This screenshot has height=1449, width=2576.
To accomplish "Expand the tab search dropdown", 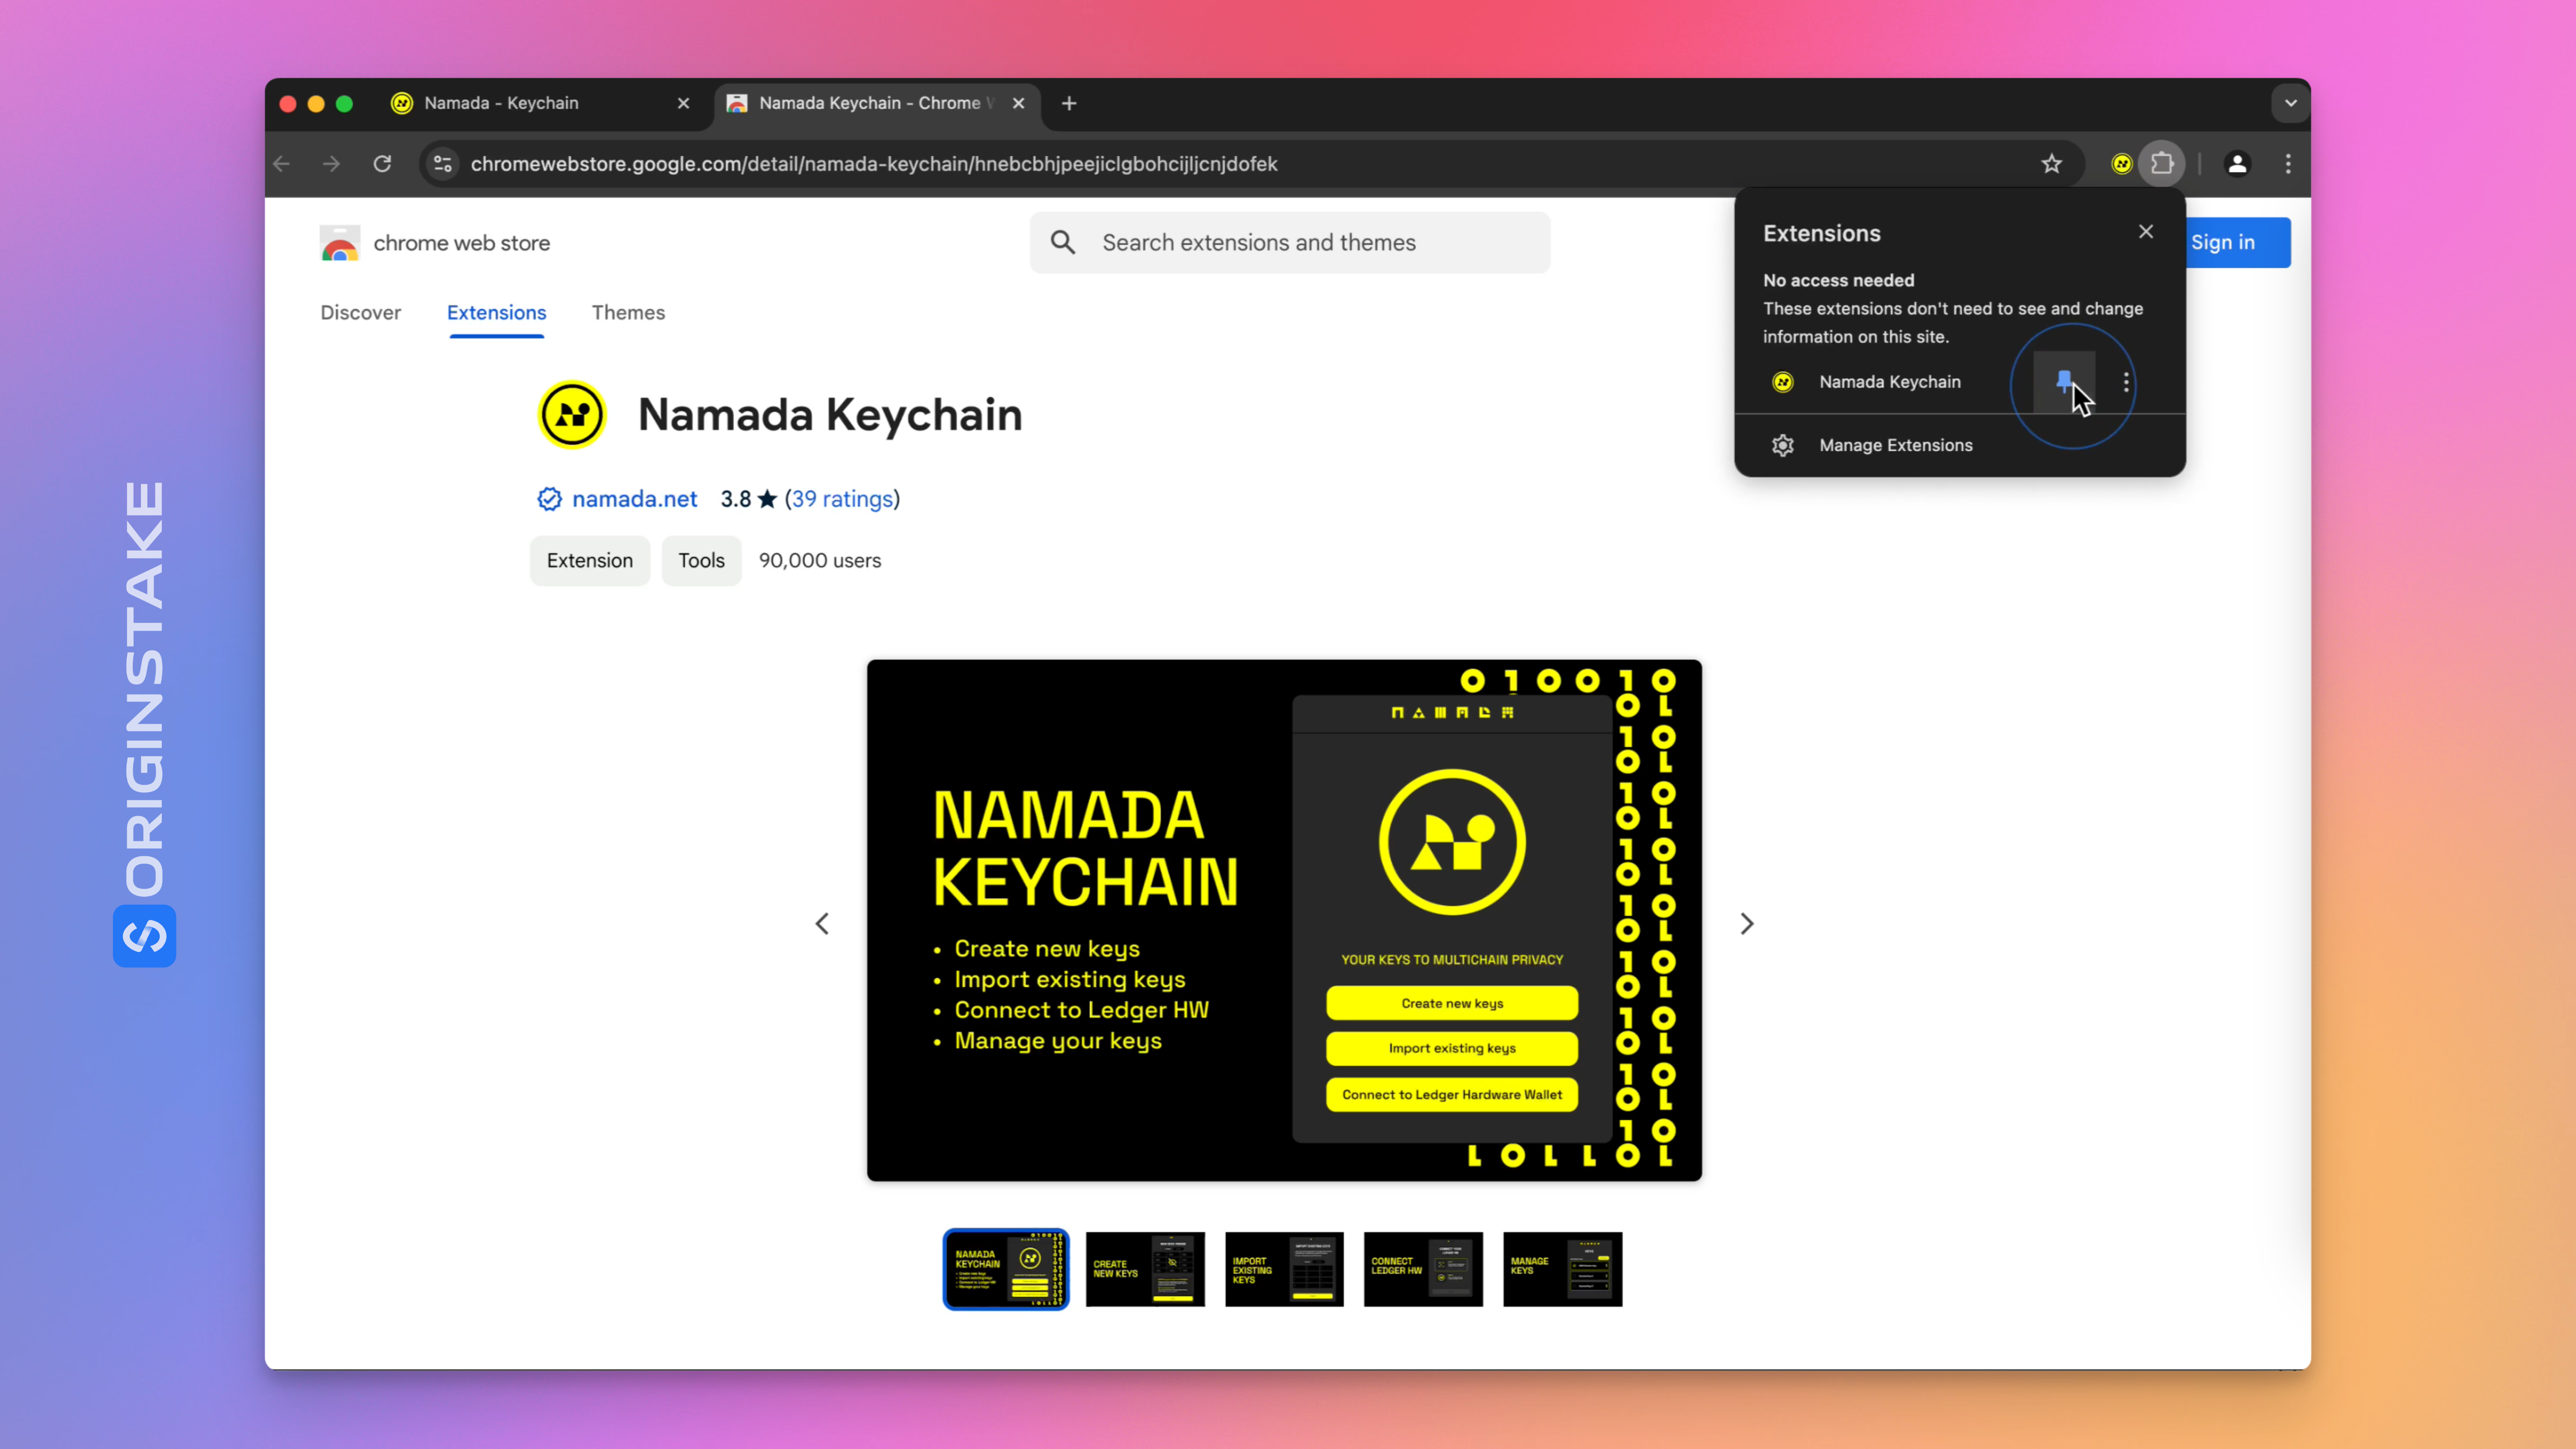I will pos(2290,103).
